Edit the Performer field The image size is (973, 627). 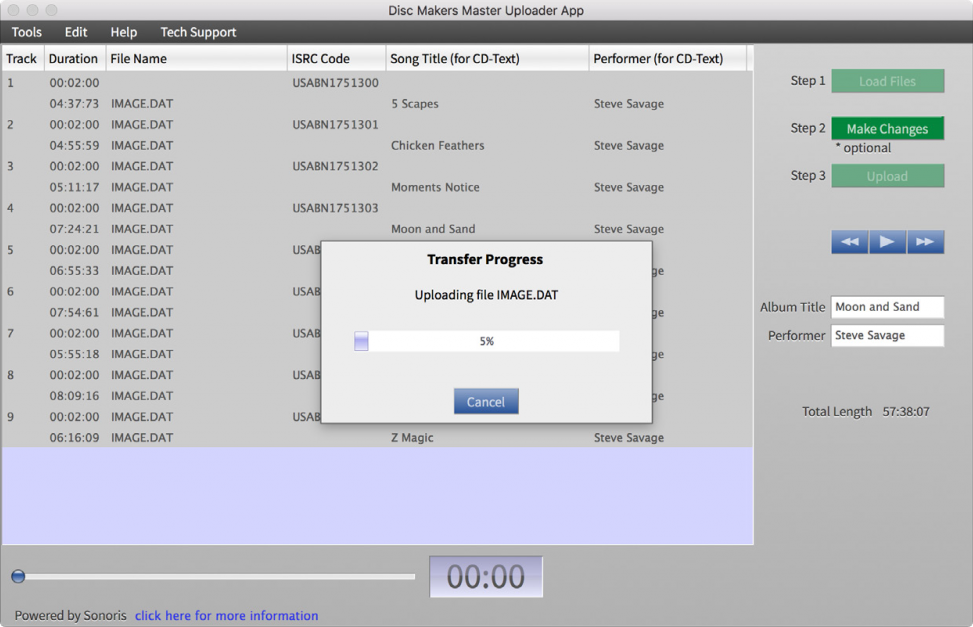[887, 335]
